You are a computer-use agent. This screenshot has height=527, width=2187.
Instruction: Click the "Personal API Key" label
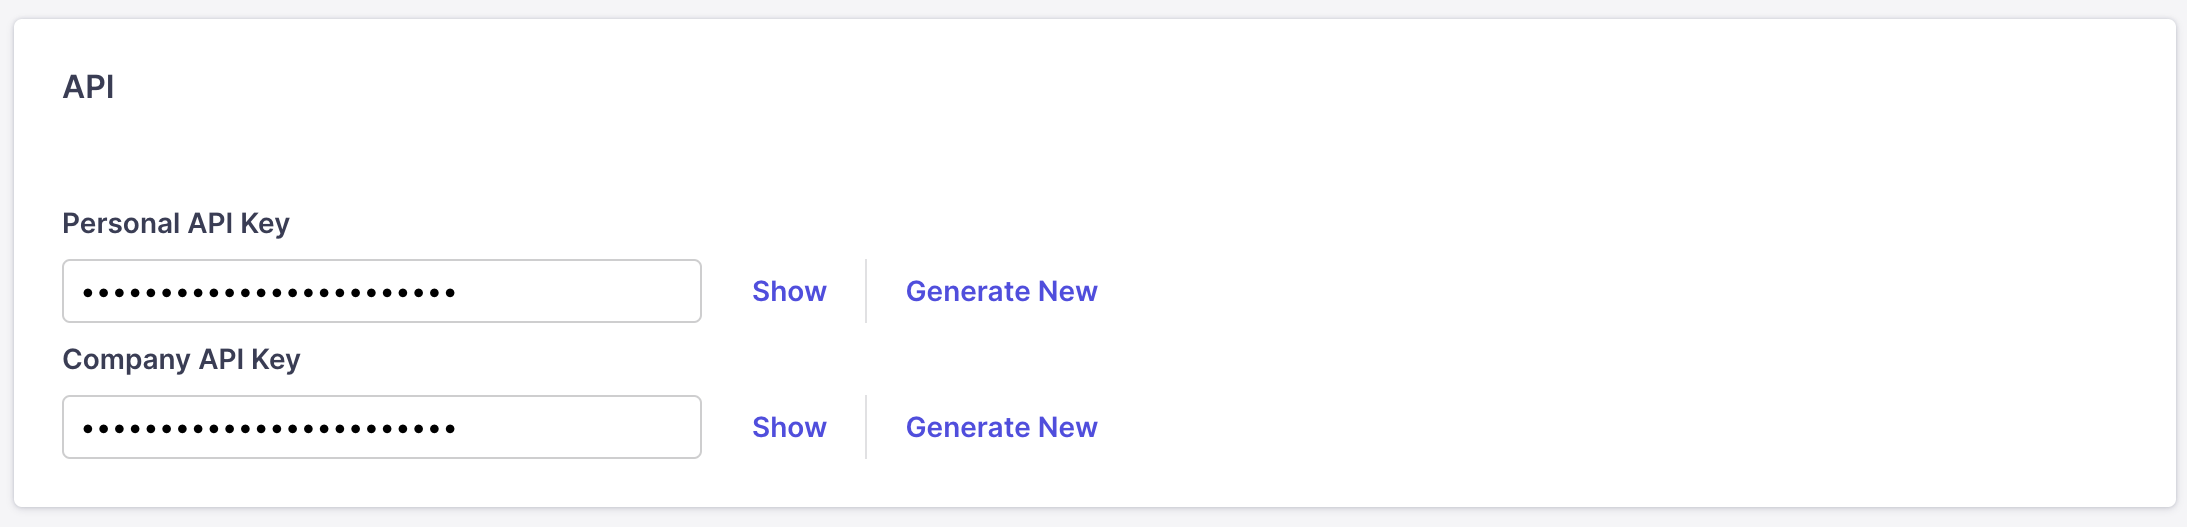[x=176, y=223]
